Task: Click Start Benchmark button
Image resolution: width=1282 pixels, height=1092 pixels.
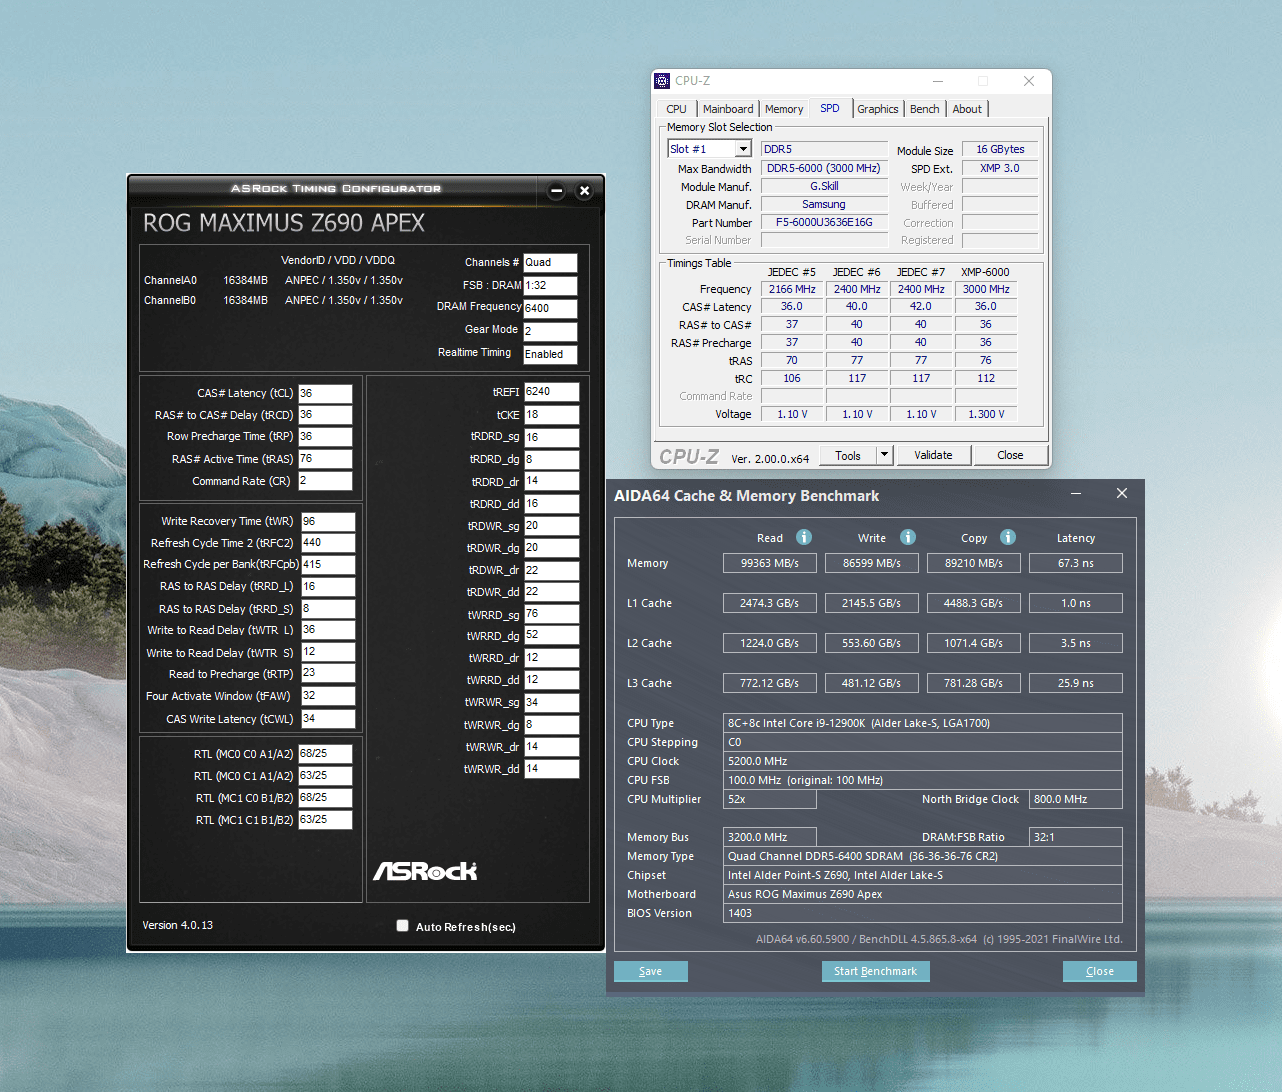Action: pos(876,971)
